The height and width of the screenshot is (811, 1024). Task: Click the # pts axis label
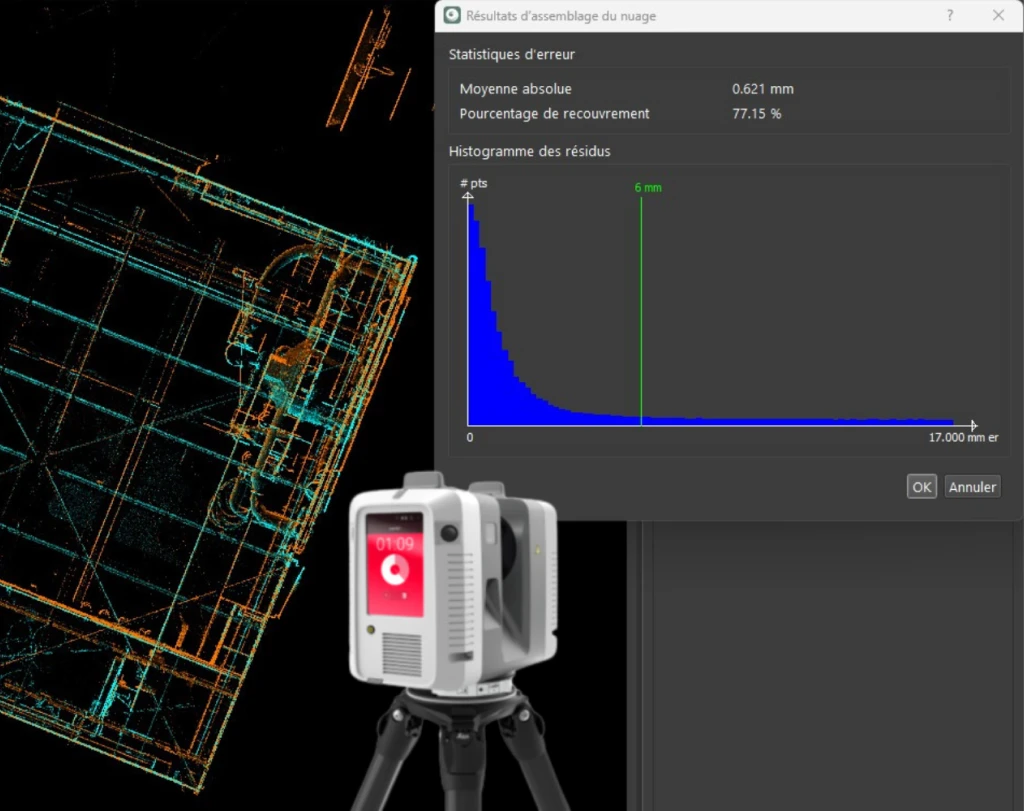pyautogui.click(x=473, y=183)
